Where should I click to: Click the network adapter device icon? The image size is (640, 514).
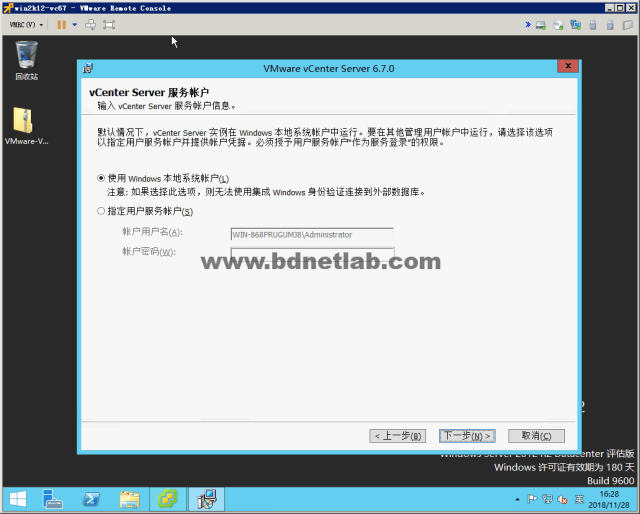coord(576,25)
